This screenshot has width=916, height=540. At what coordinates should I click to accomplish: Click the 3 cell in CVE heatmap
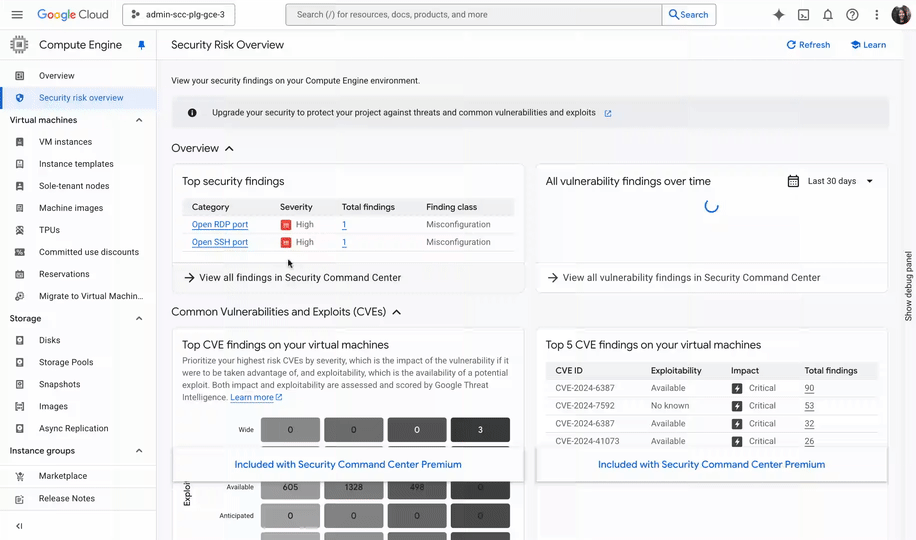[x=480, y=430]
